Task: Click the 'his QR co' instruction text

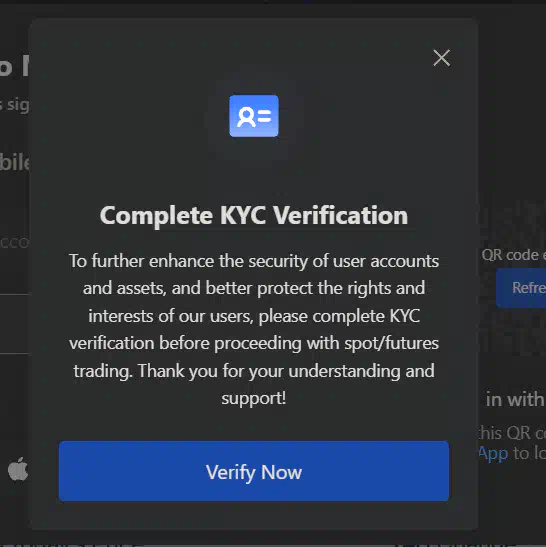Action: click(x=511, y=433)
